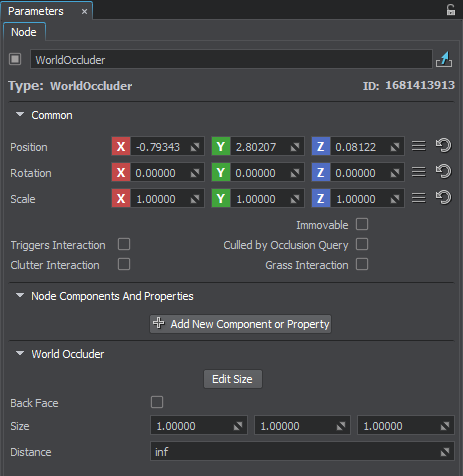Enable Culled by Occlusion Query checkbox

pos(362,244)
